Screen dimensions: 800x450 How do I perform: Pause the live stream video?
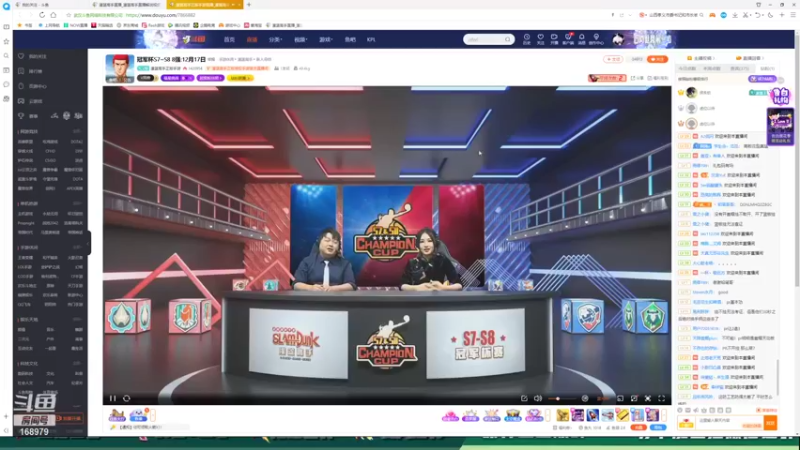point(113,398)
